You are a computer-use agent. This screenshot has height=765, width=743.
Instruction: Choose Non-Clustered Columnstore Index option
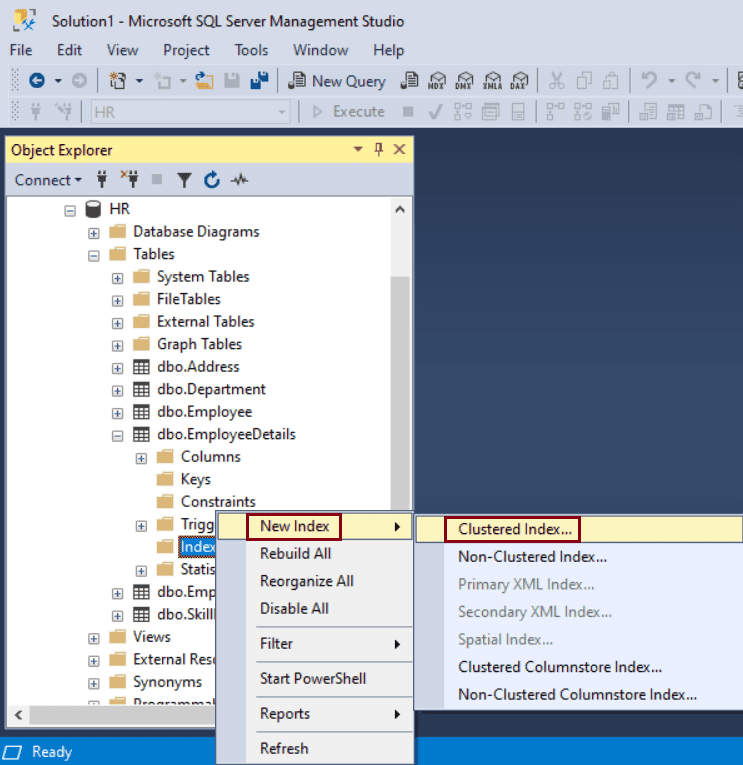tap(577, 694)
